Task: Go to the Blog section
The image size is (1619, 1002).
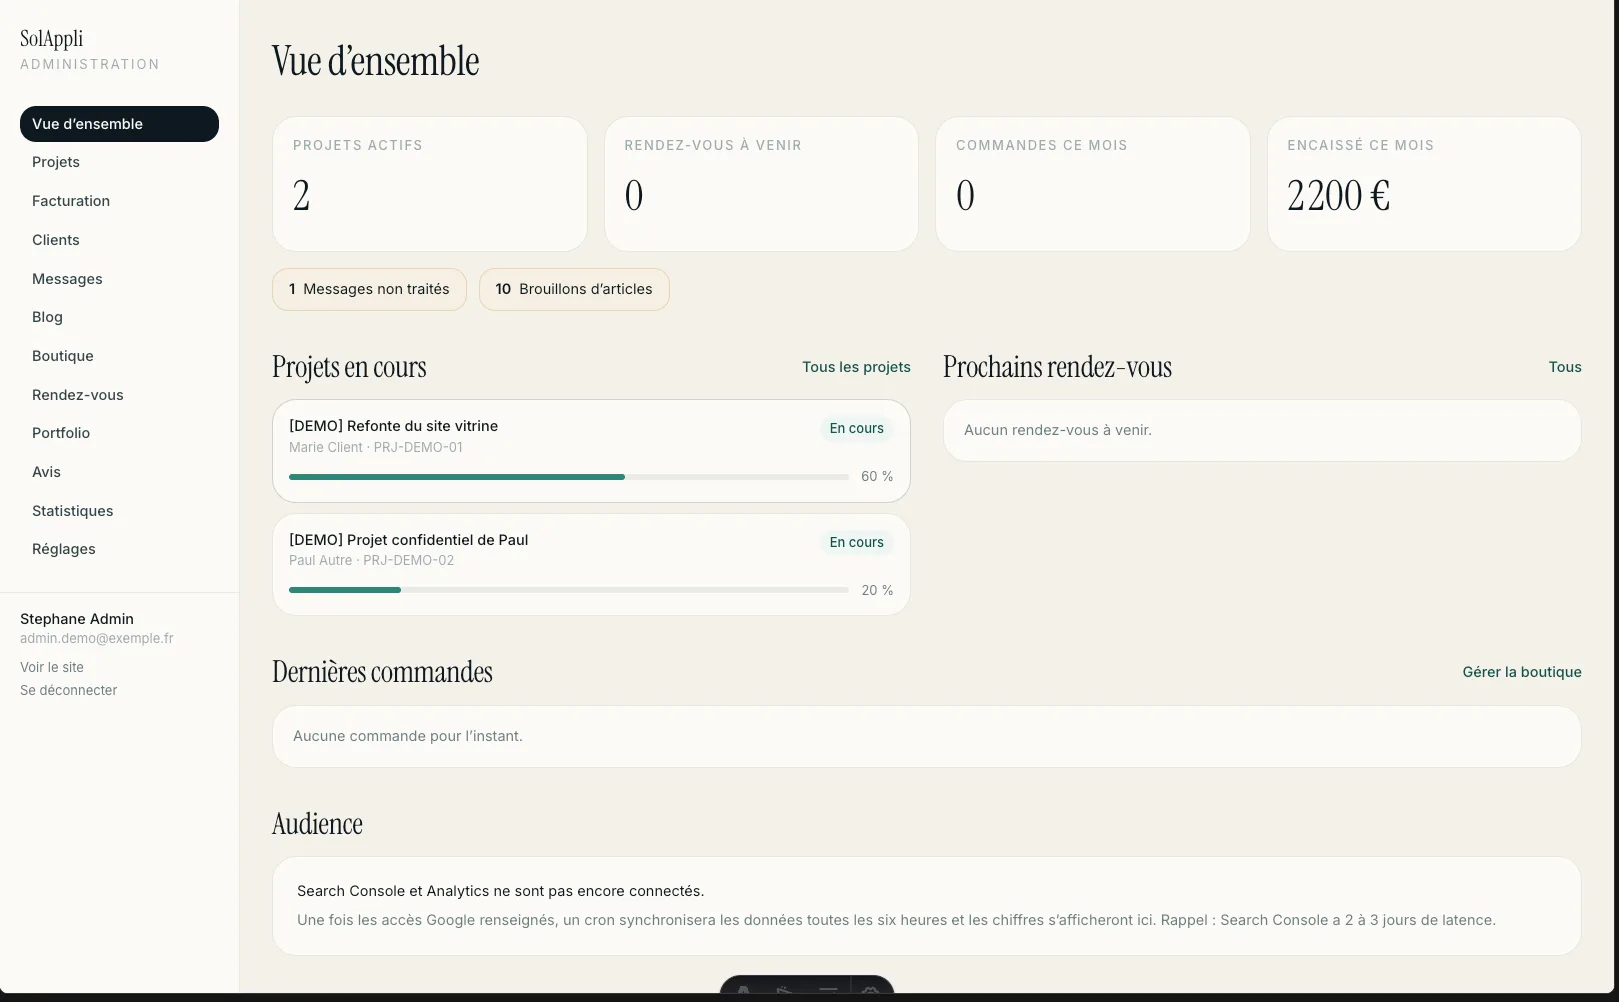Action: [x=119, y=317]
